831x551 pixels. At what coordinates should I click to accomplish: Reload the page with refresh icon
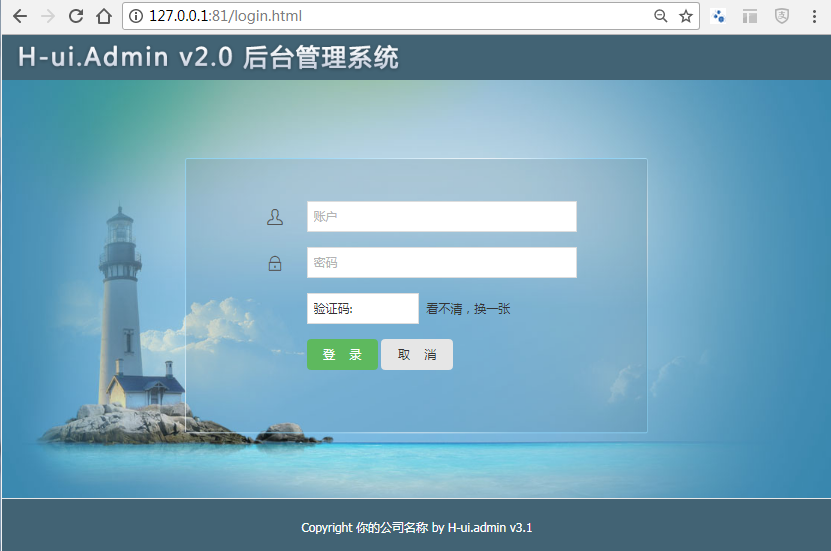[76, 16]
